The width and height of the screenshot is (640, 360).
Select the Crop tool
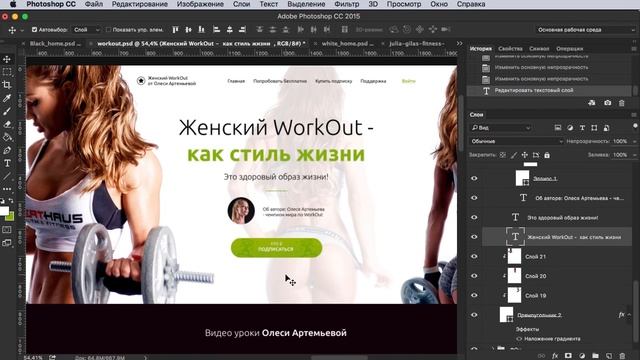click(x=7, y=85)
